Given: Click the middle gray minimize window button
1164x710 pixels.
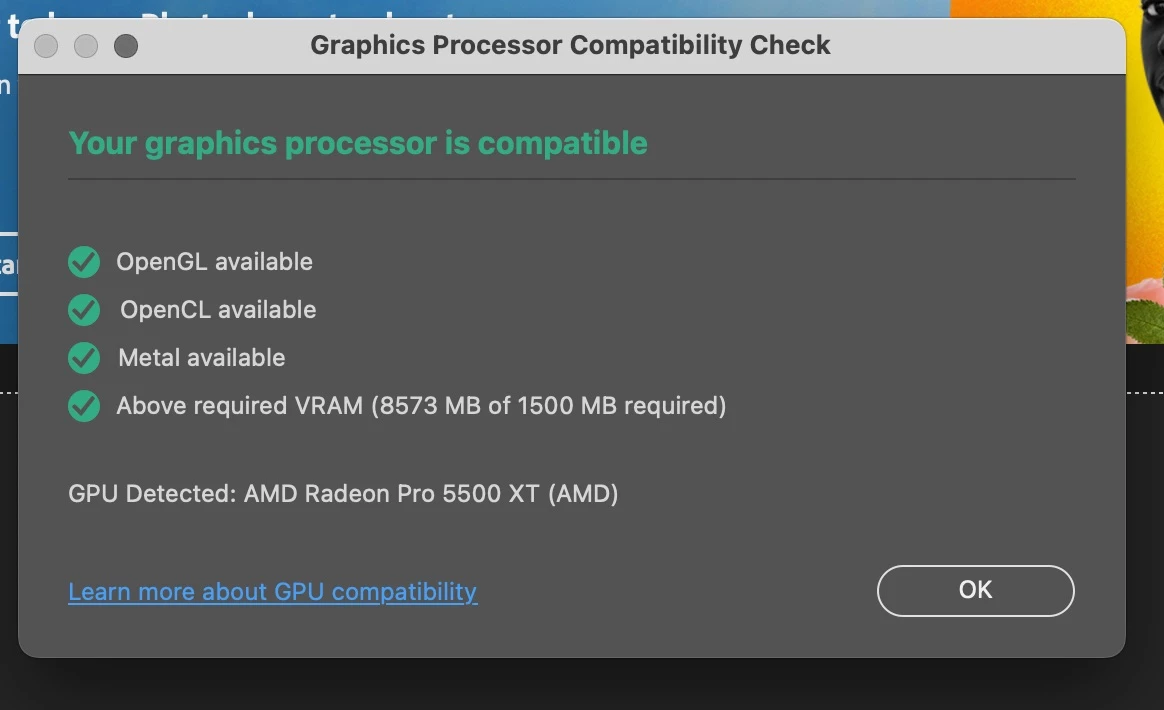Looking at the screenshot, I should click(86, 46).
